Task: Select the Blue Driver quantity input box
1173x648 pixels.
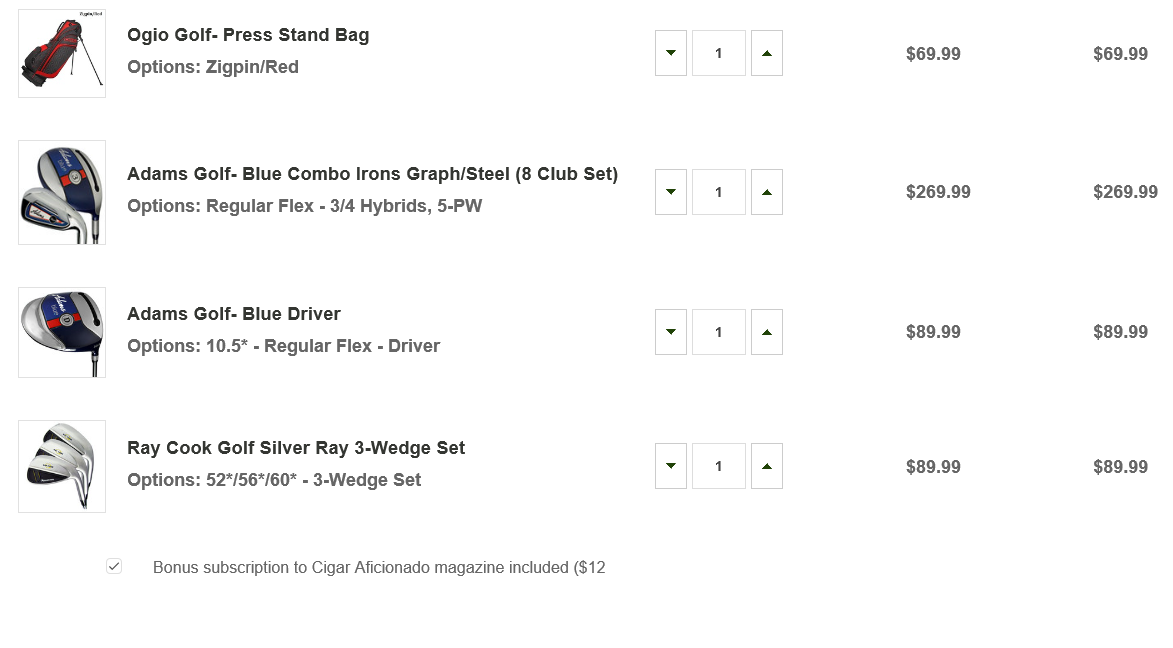Action: (x=719, y=332)
